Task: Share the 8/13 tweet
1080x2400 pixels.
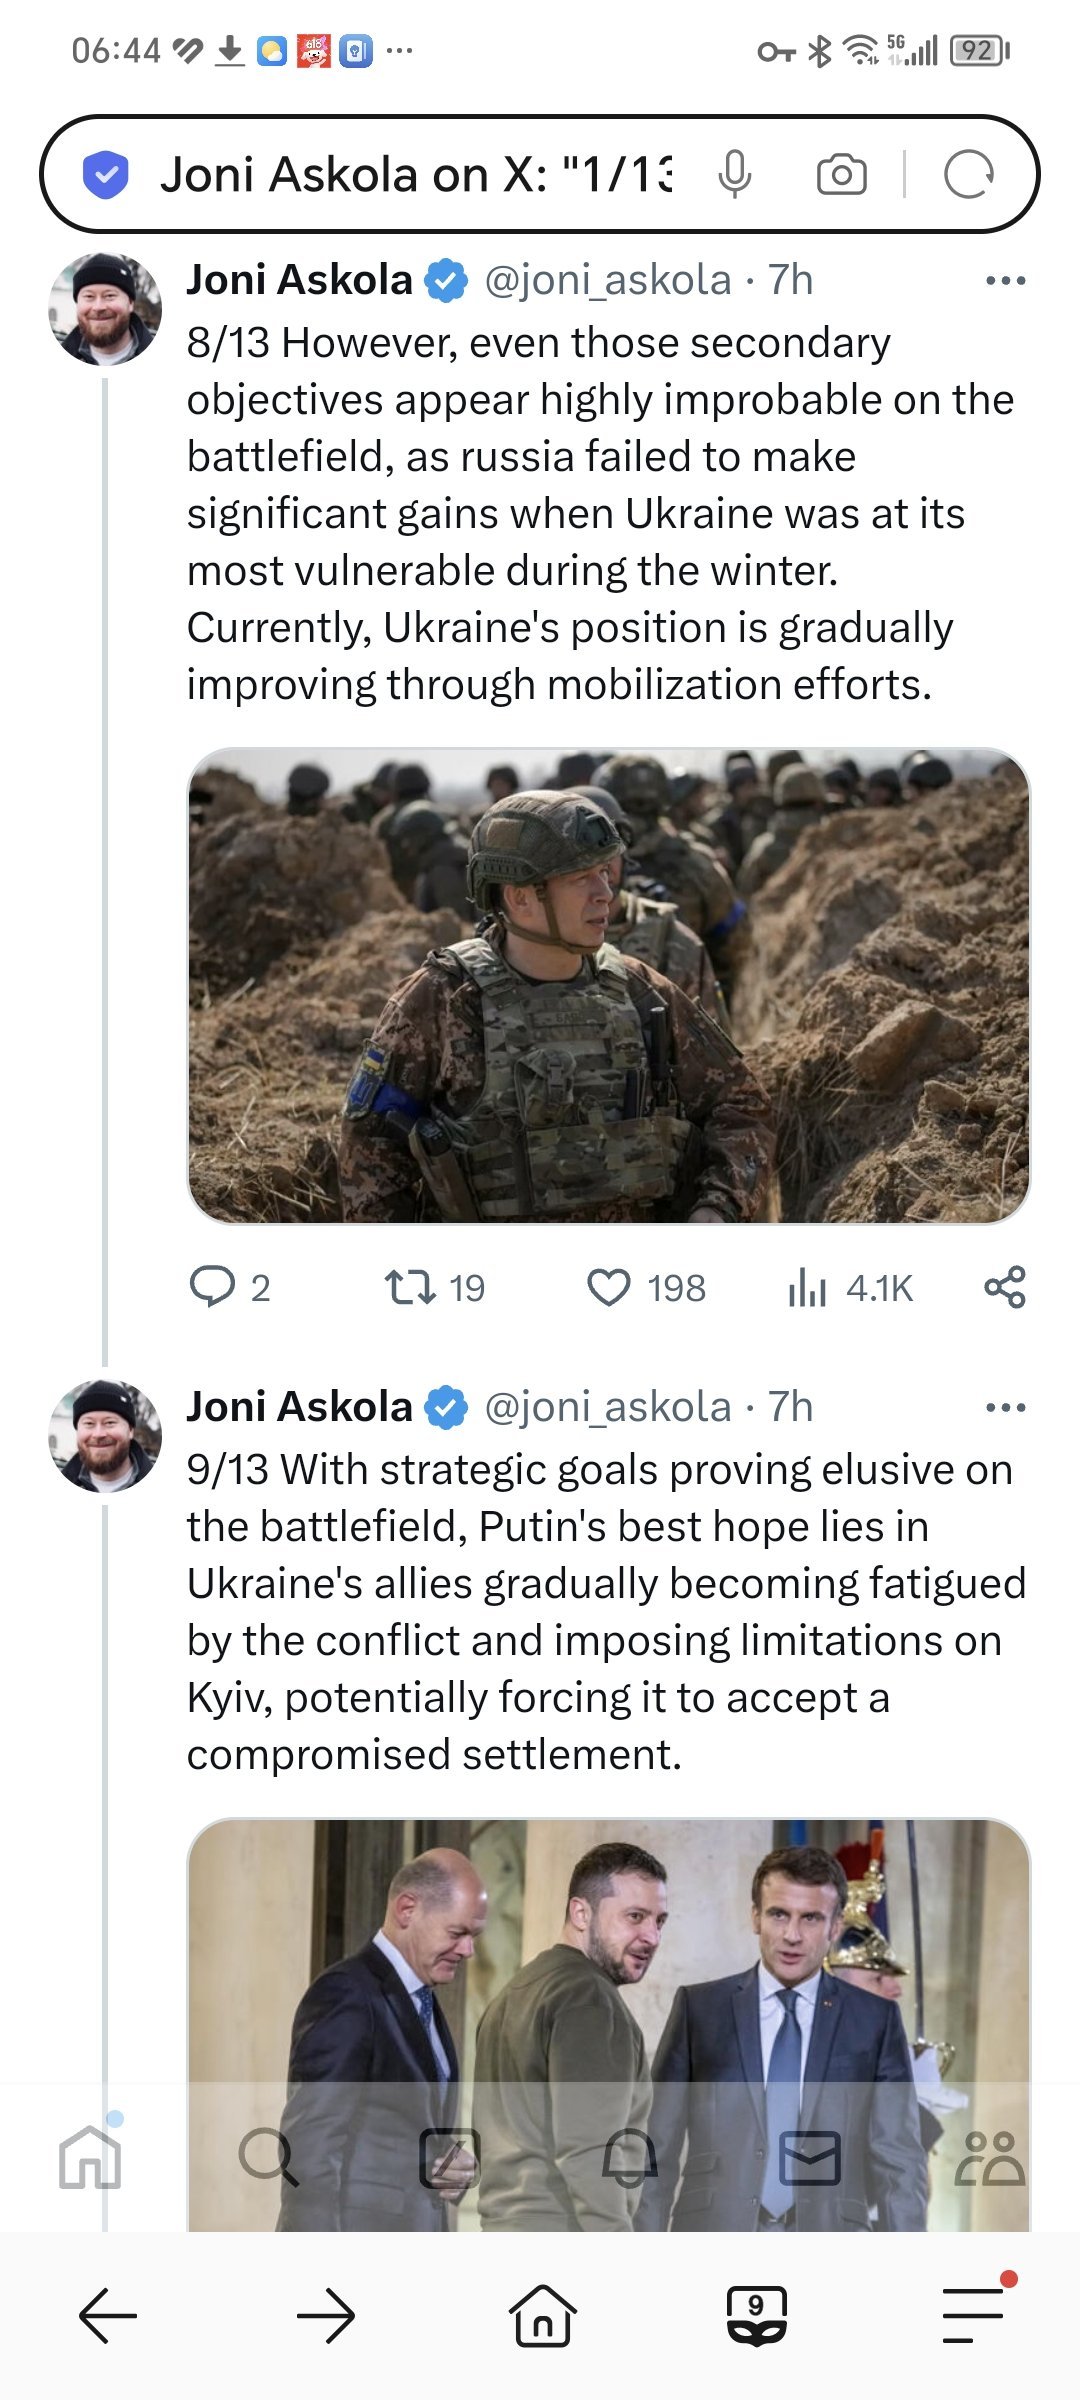Action: [x=1004, y=1287]
